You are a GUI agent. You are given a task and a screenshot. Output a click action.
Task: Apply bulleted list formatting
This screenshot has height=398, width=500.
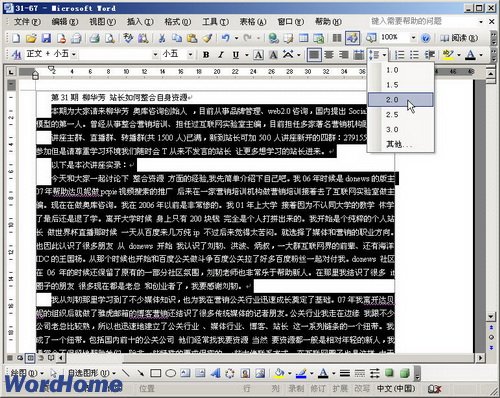point(414,54)
